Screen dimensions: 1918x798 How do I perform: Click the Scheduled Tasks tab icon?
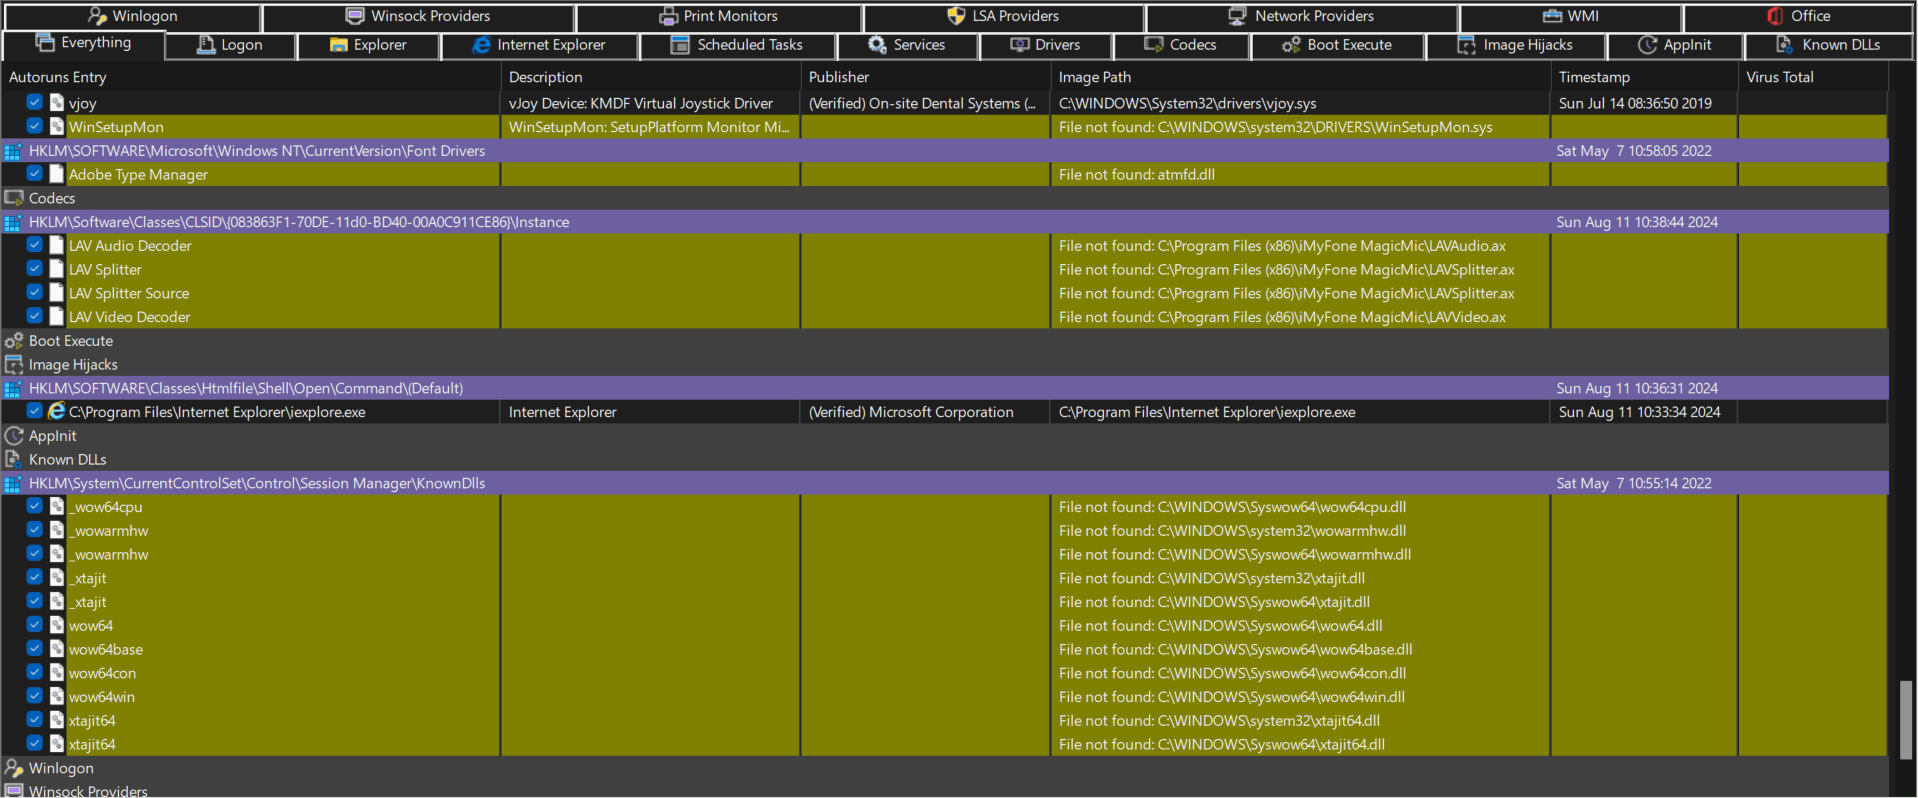point(680,45)
